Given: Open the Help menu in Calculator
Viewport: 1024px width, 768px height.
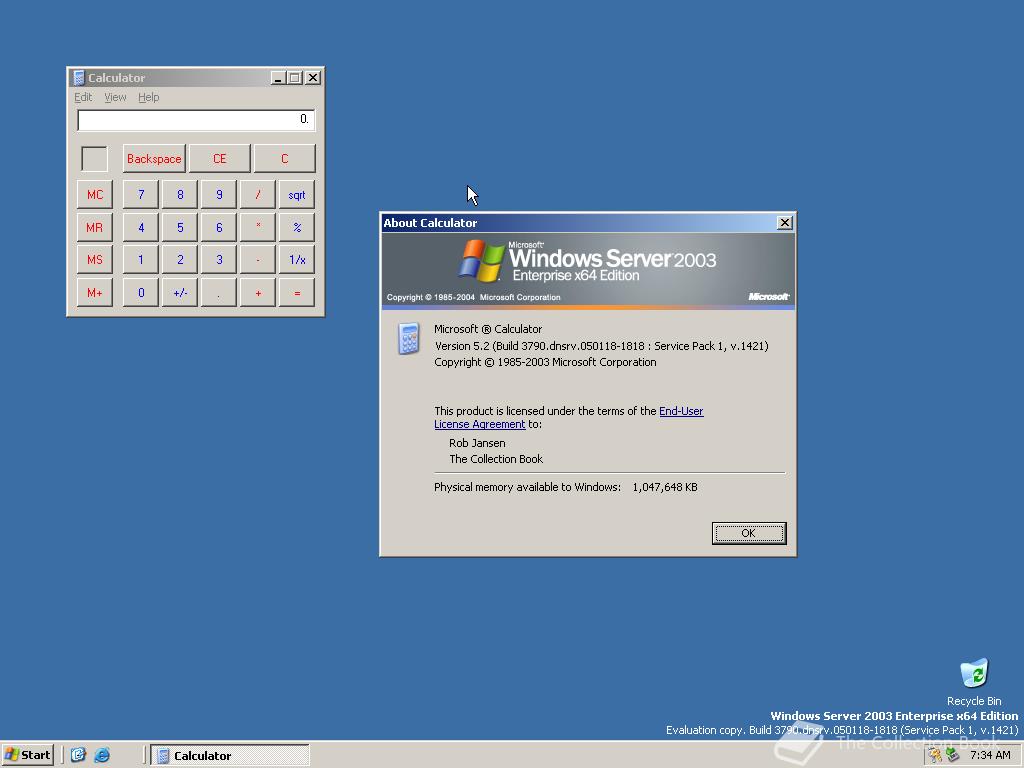Looking at the screenshot, I should pos(148,97).
